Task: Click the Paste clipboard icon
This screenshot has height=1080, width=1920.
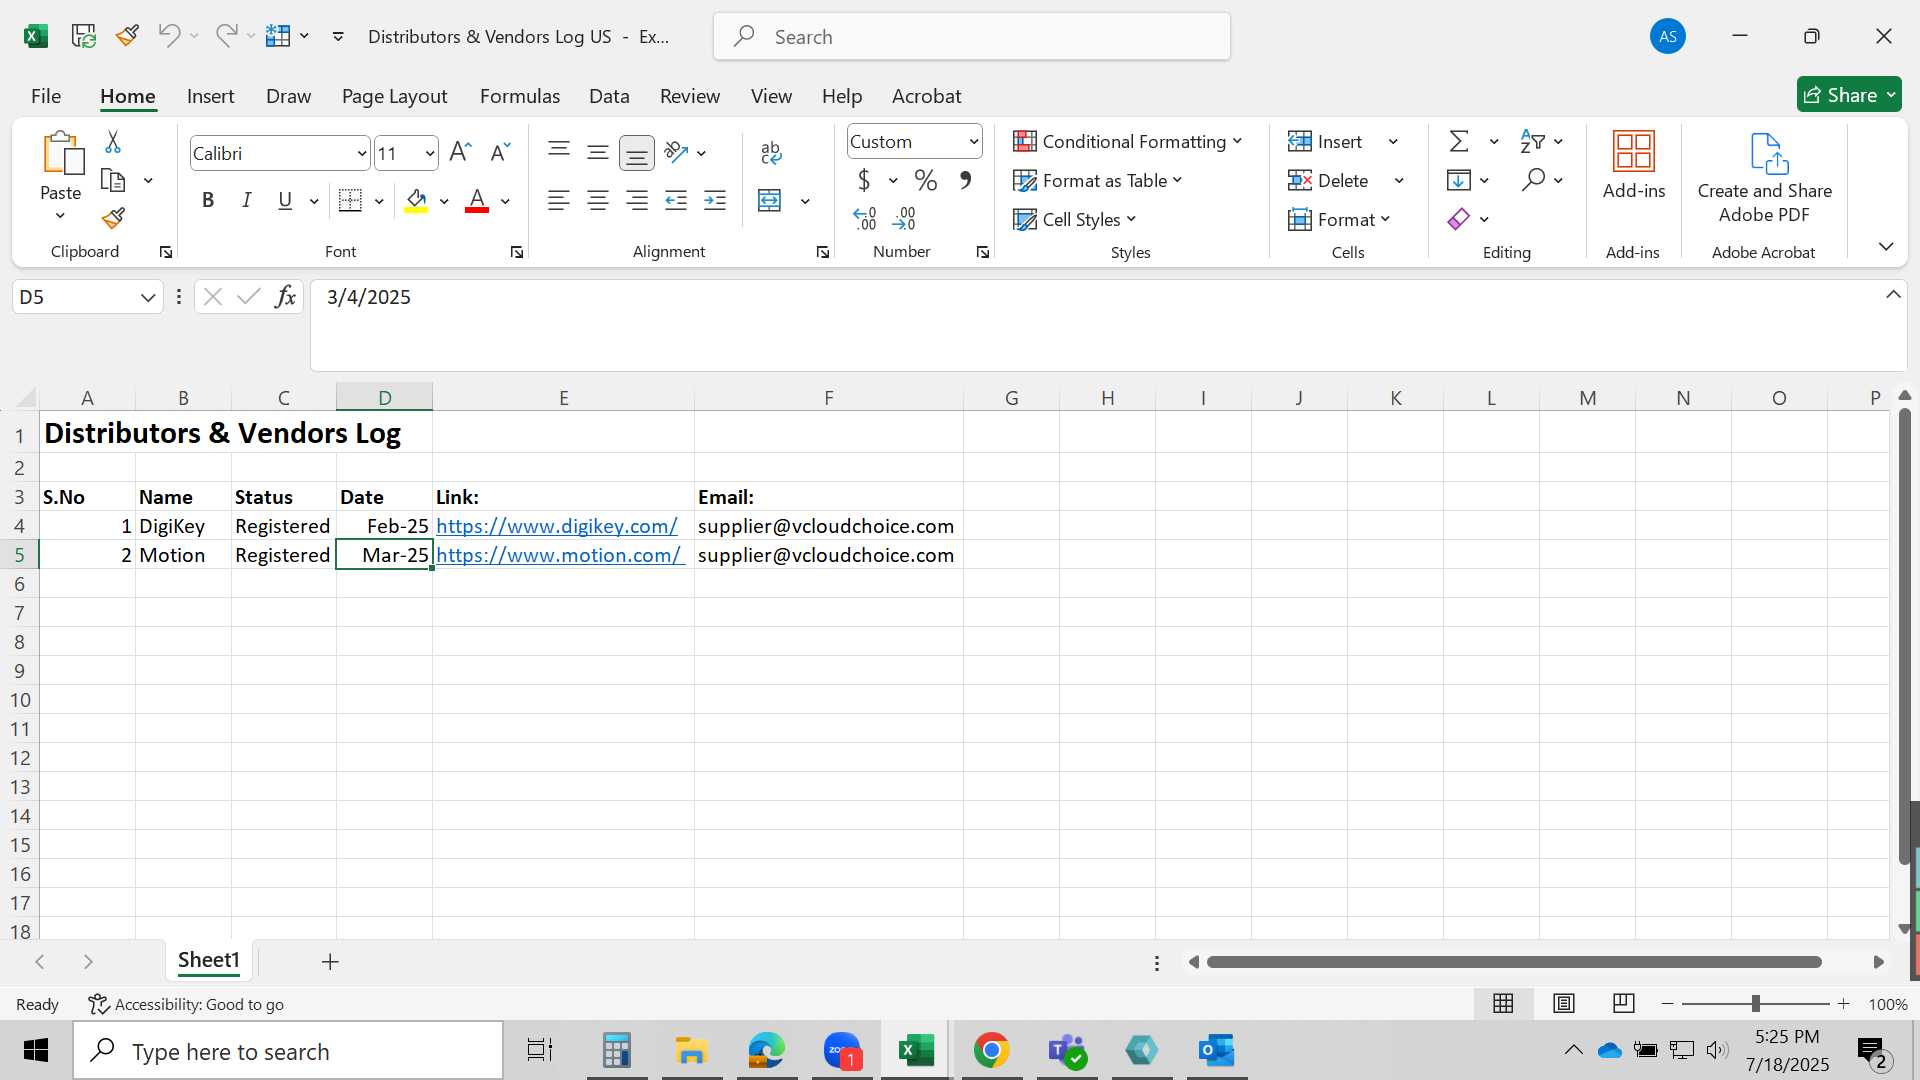Action: point(61,153)
